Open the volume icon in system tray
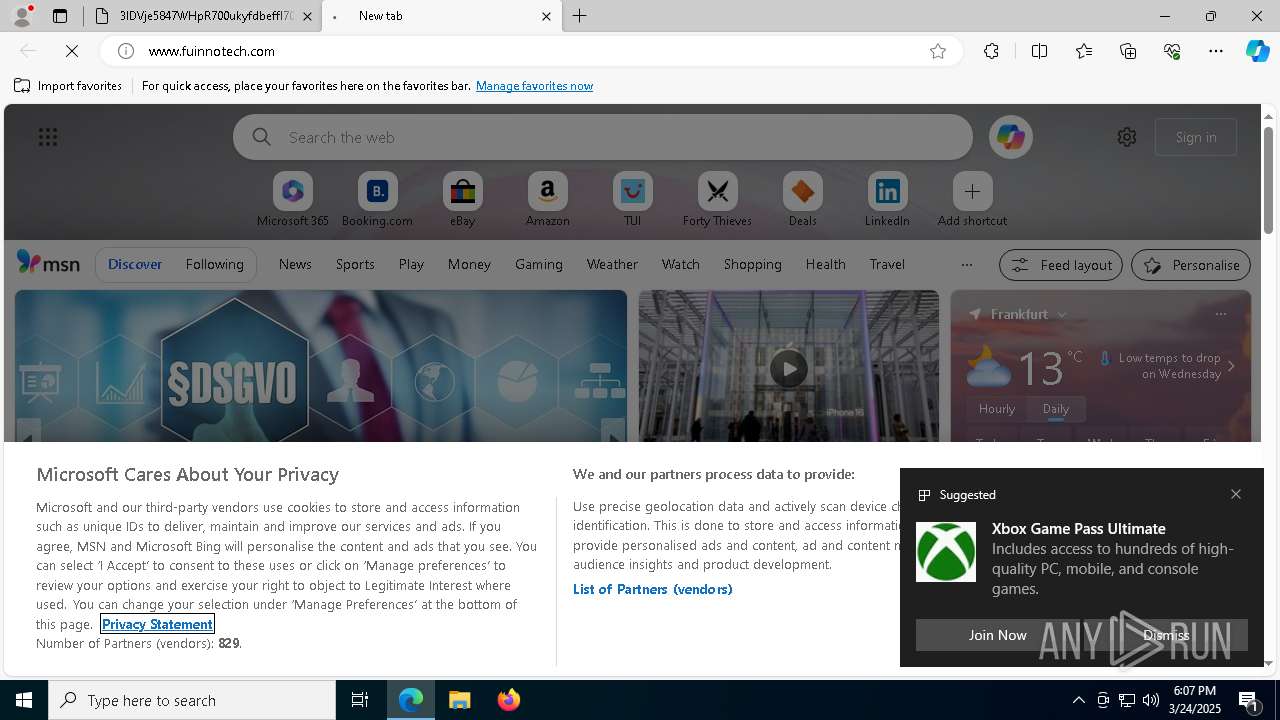Image resolution: width=1280 pixels, height=720 pixels. (1151, 700)
